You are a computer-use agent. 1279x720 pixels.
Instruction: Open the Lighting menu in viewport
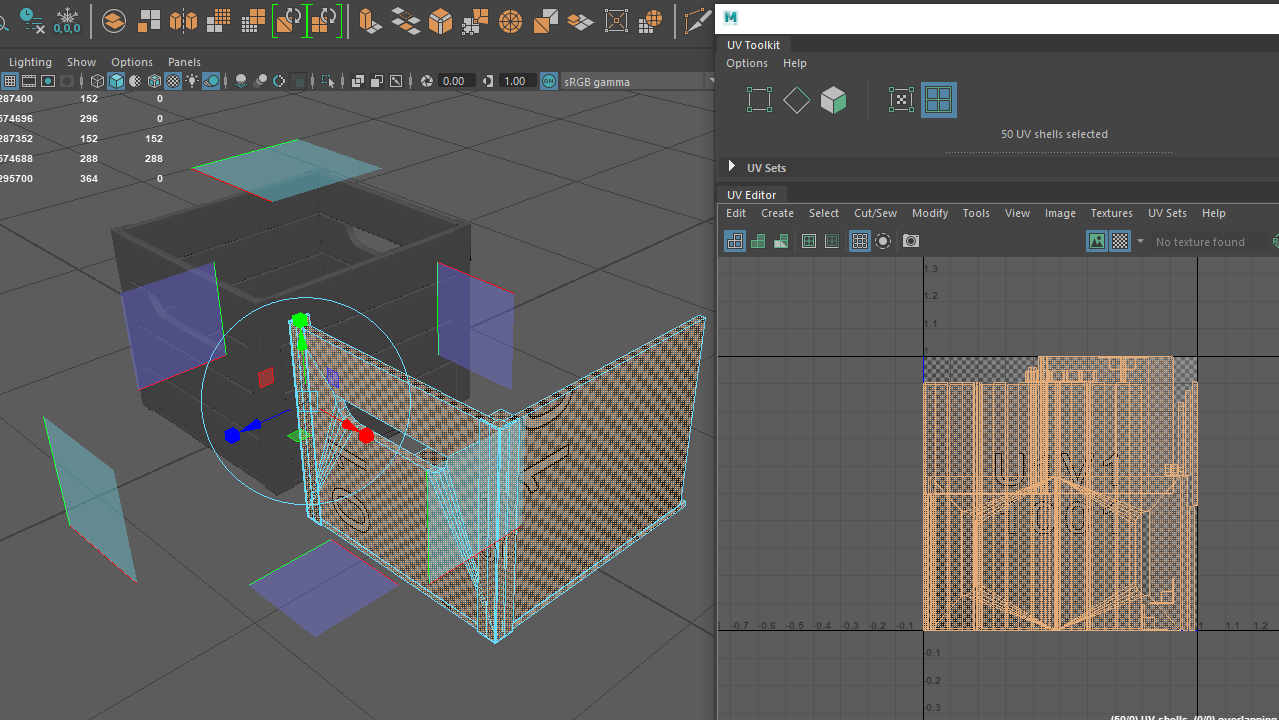[x=30, y=62]
